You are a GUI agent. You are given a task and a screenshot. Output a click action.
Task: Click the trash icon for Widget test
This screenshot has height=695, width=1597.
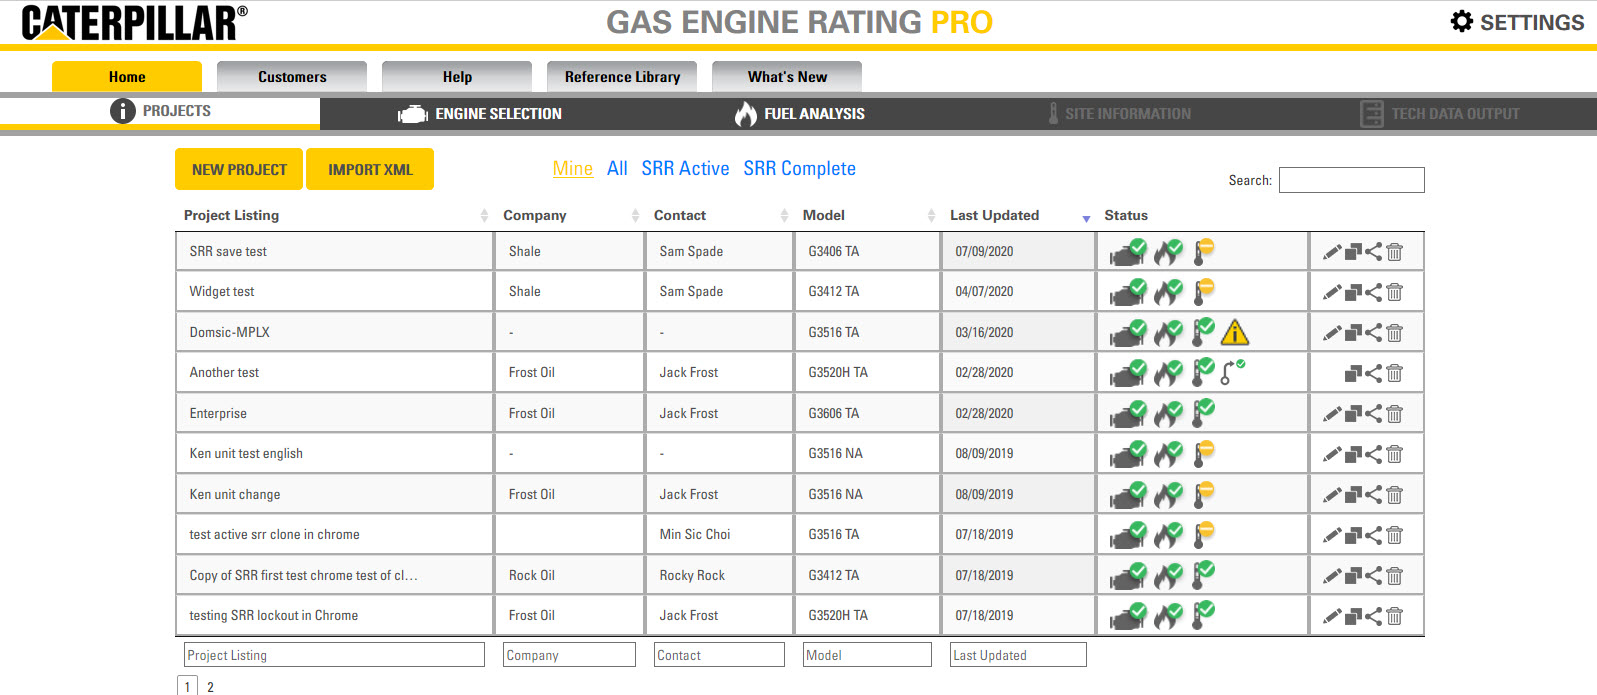1395,292
